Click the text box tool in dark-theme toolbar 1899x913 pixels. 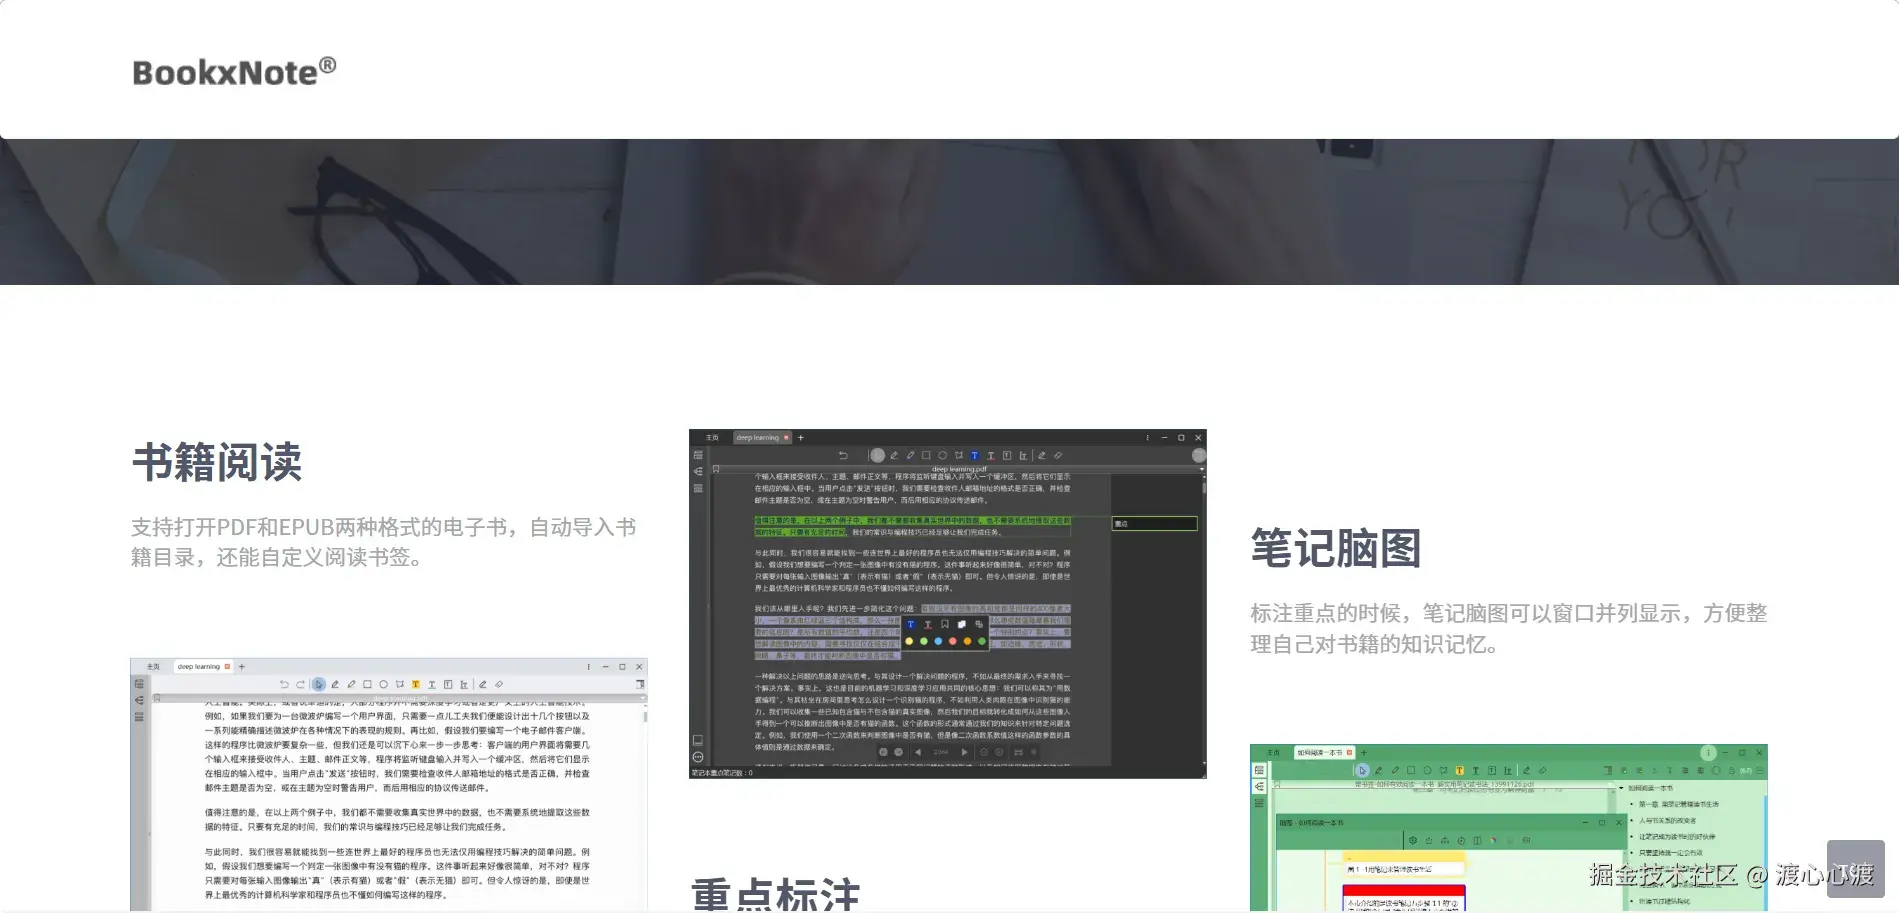click(1006, 456)
